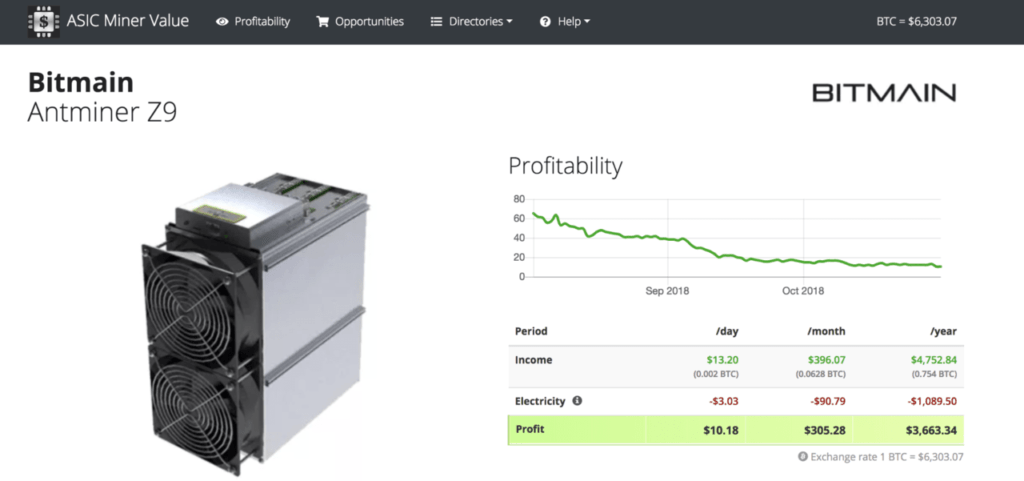The width and height of the screenshot is (1024, 481).
Task: Click the $13.20 daily income value
Action: (x=722, y=360)
